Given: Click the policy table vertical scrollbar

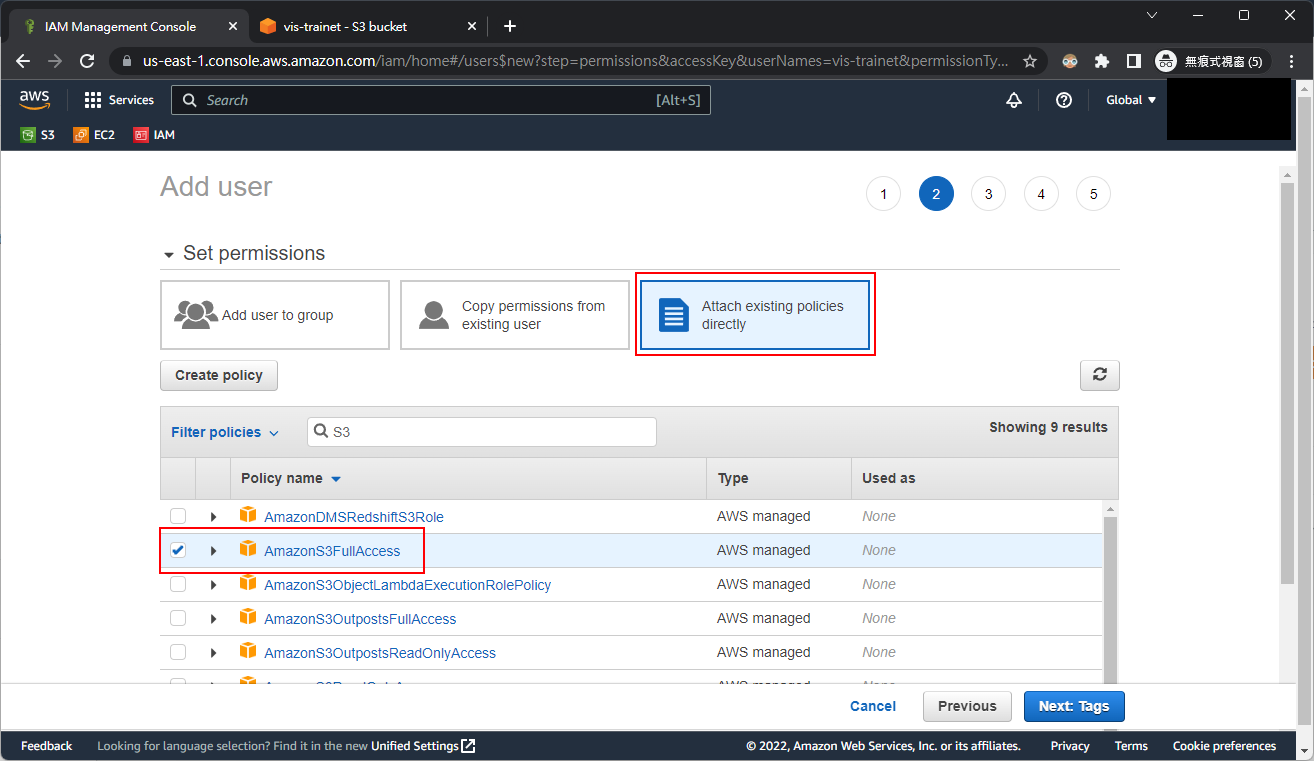Looking at the screenshot, I should click(1110, 600).
